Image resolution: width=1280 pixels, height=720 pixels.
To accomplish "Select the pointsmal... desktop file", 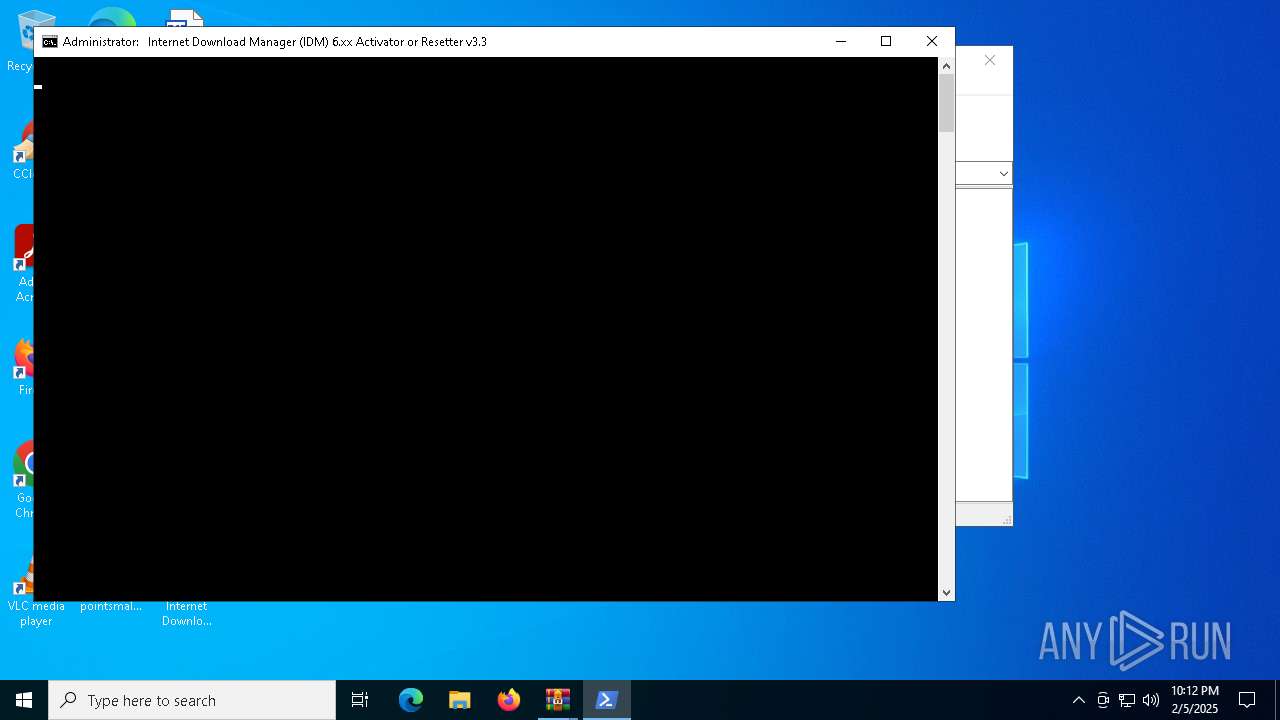I will point(111,605).
